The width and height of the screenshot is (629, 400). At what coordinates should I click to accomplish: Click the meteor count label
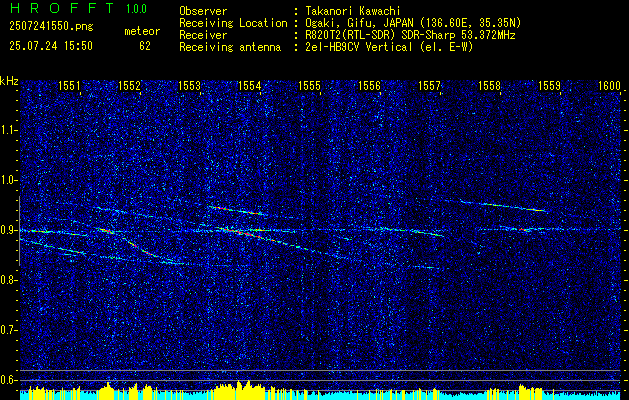[x=142, y=31]
